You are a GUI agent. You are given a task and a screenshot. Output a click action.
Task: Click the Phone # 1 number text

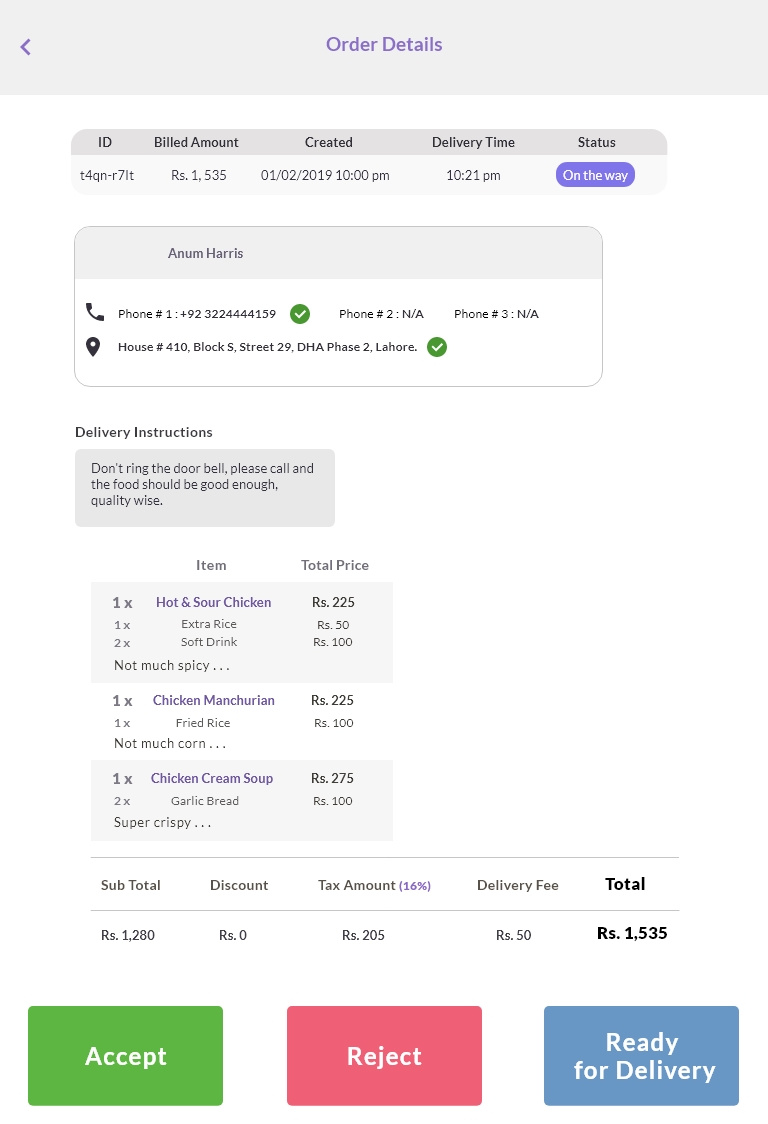[197, 314]
